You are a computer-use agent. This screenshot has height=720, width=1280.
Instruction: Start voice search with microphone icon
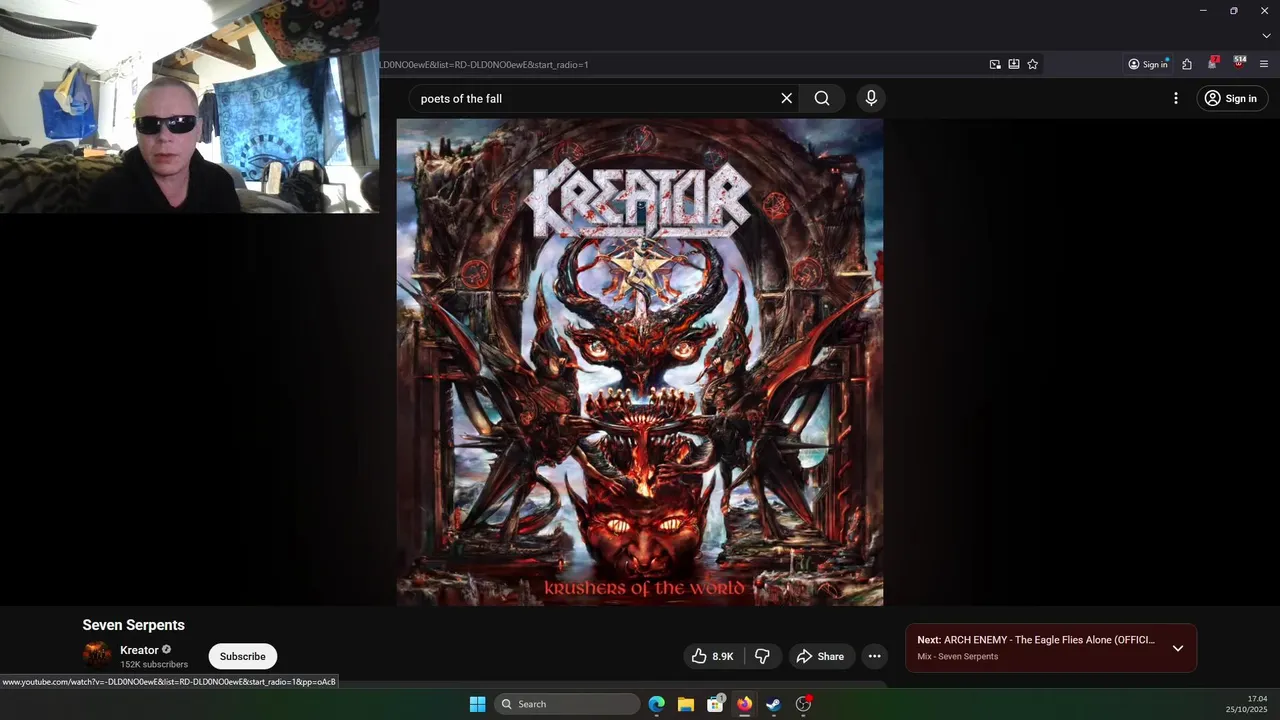871,98
